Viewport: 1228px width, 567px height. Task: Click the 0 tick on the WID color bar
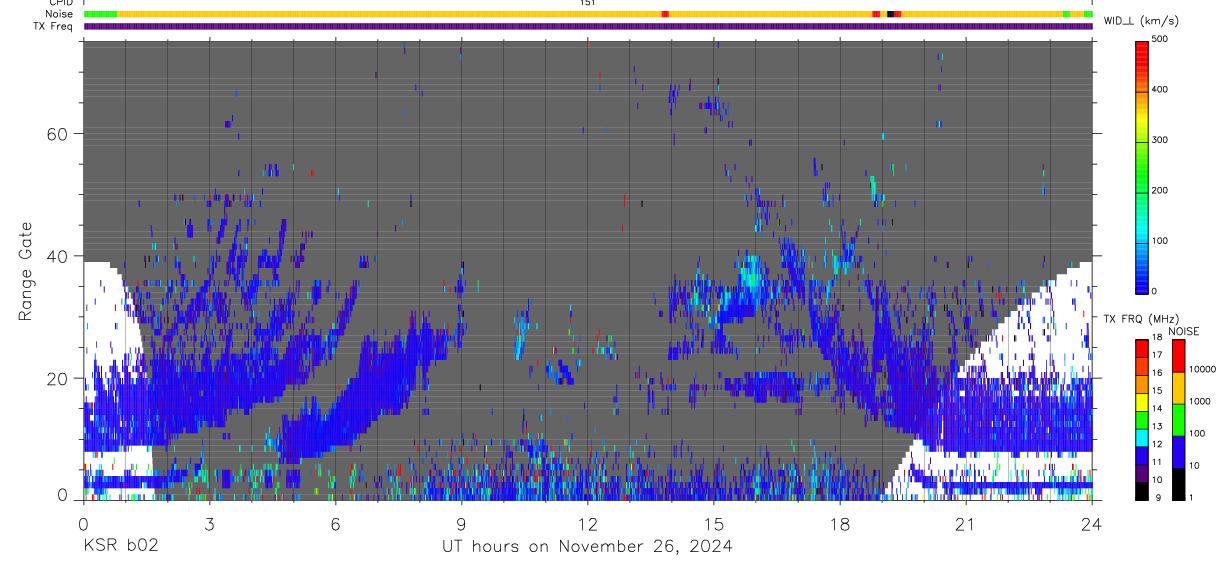coord(1156,291)
